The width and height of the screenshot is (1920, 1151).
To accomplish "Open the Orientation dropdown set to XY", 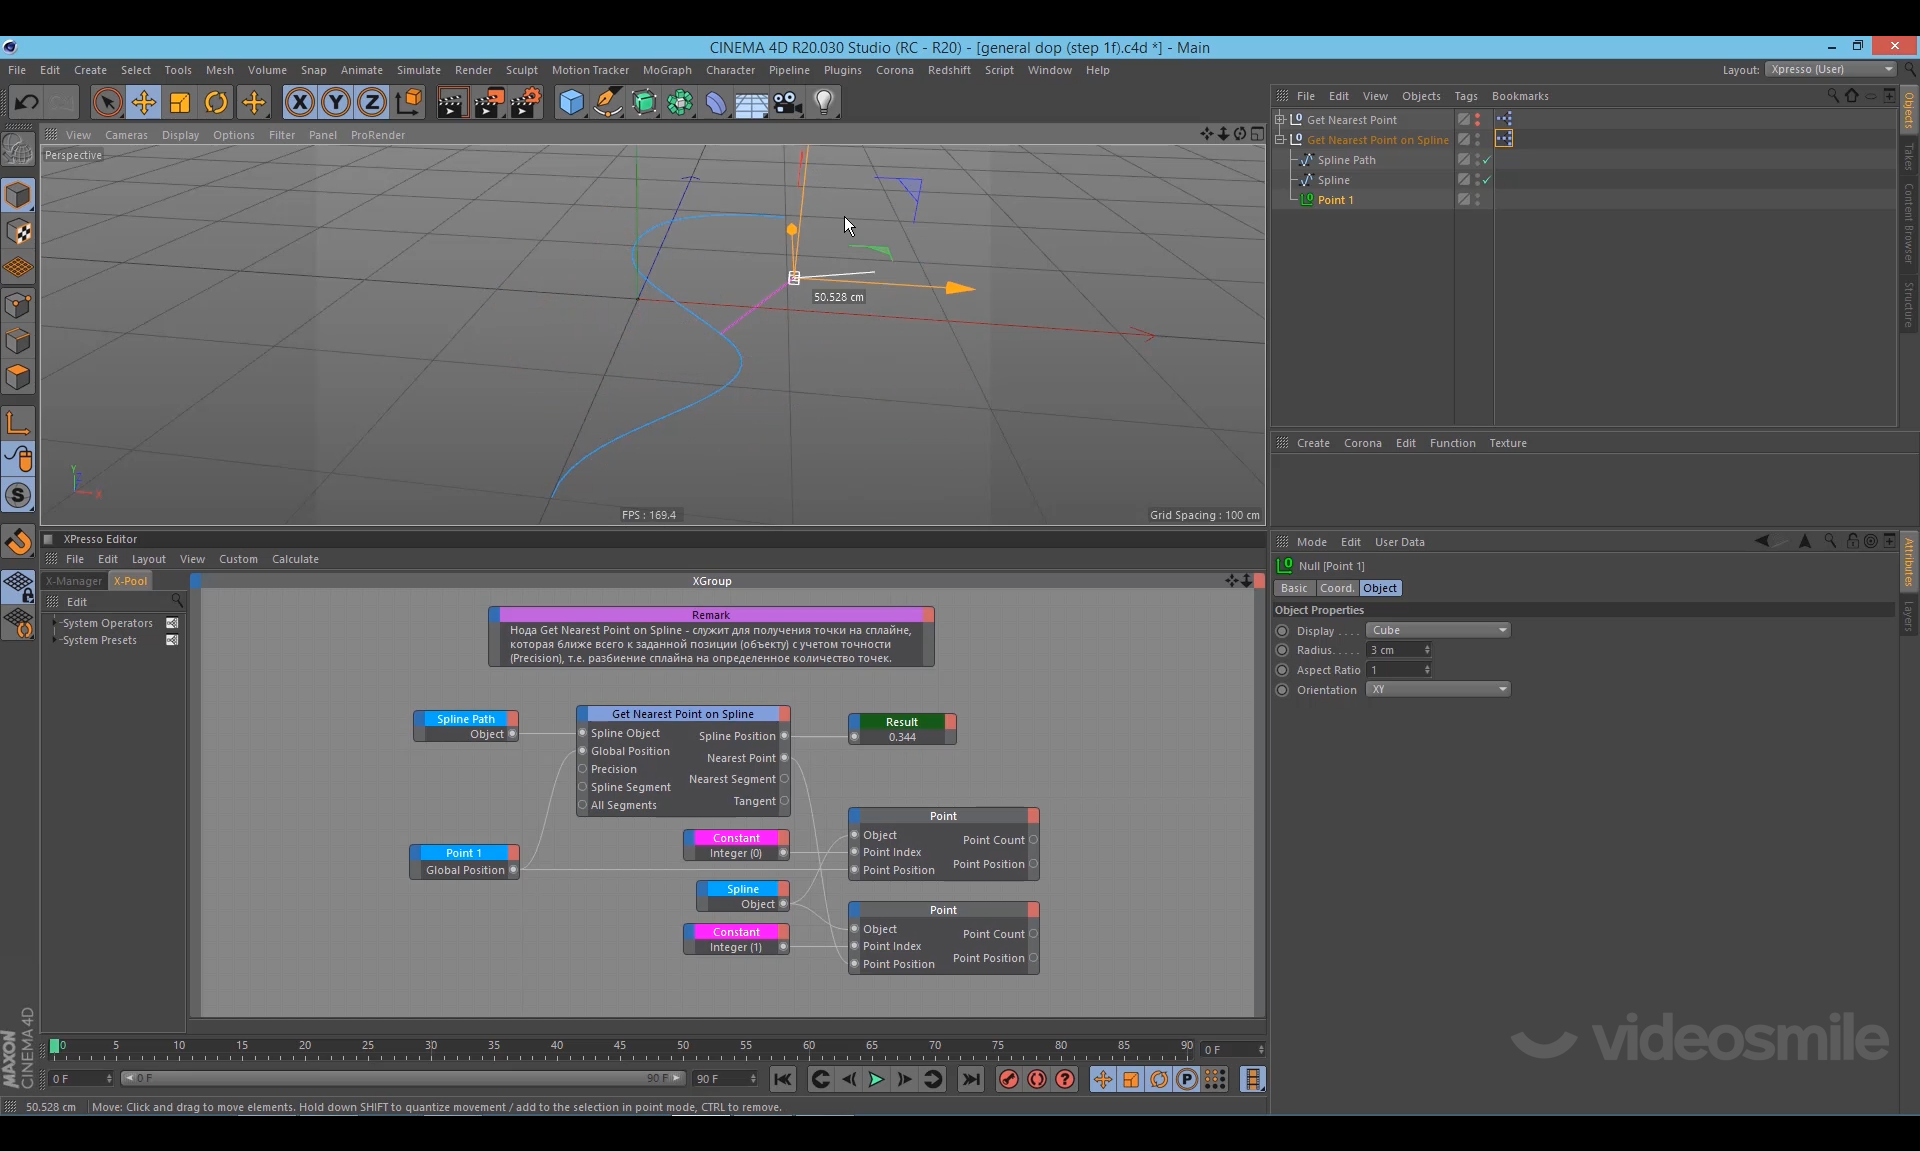I will 1437,689.
